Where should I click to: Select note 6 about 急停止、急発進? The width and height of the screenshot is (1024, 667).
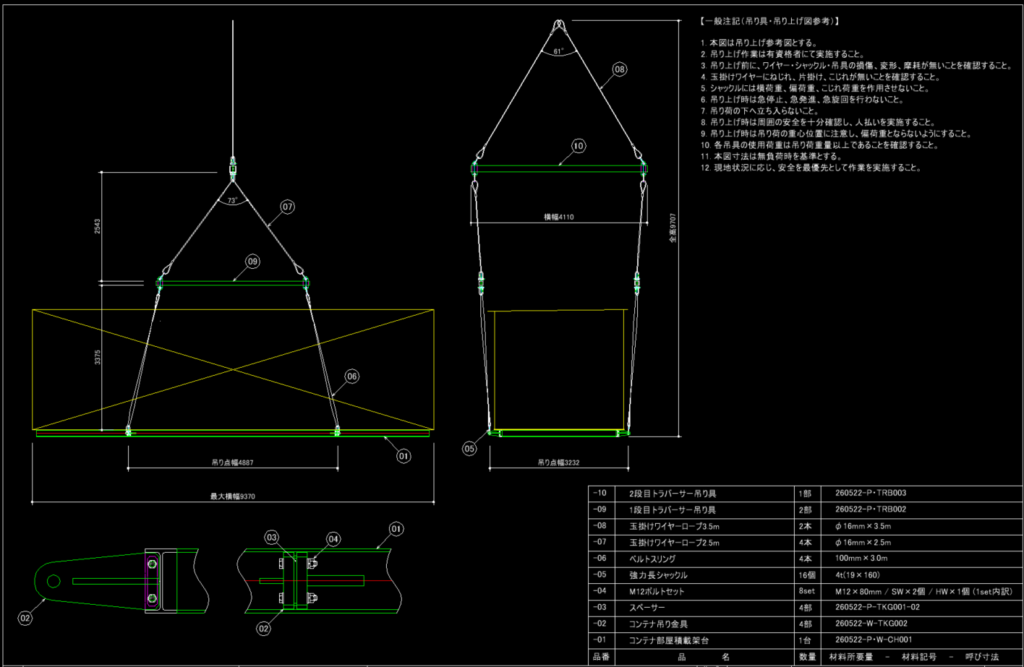(803, 100)
